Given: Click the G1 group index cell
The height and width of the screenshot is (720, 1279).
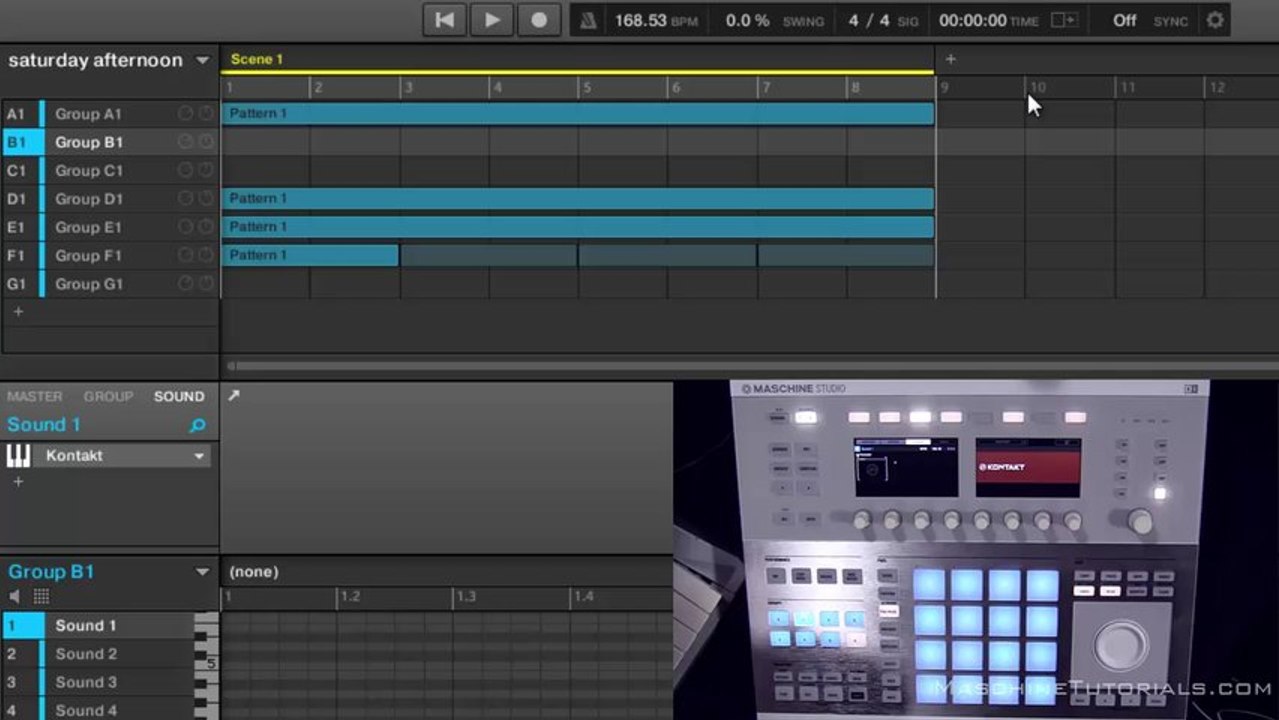Looking at the screenshot, I should 19,284.
